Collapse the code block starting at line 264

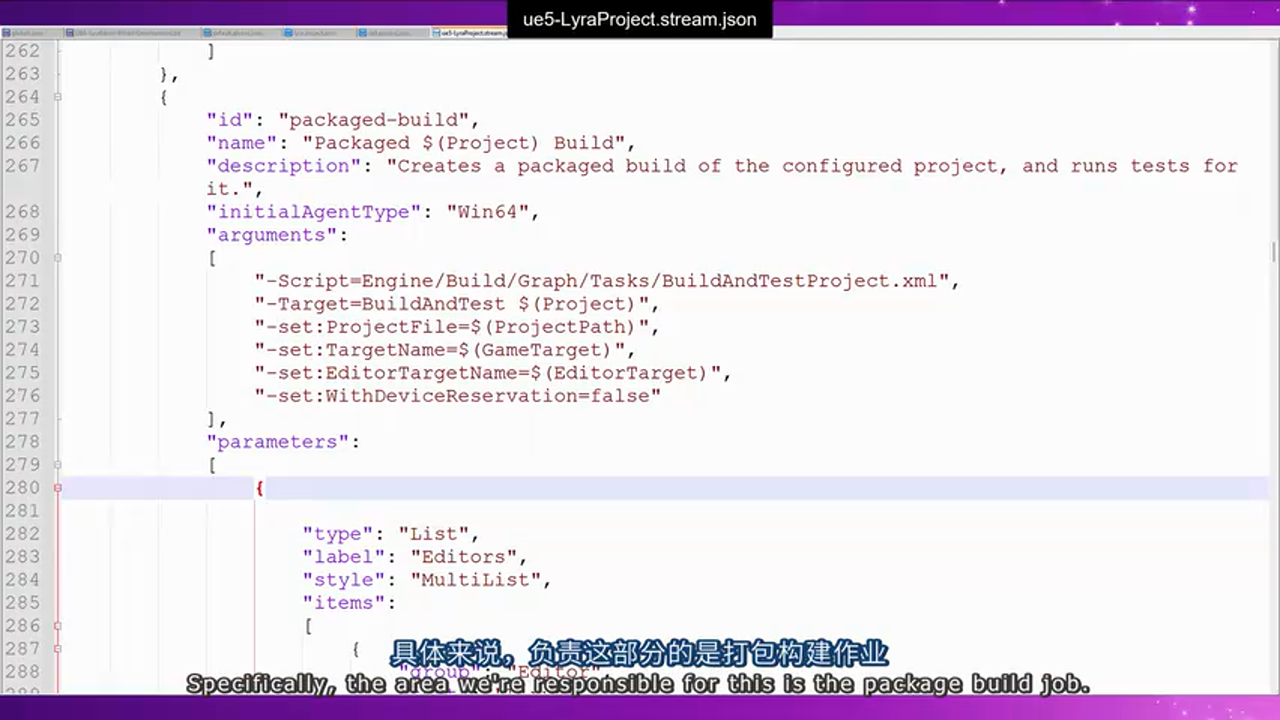57,96
